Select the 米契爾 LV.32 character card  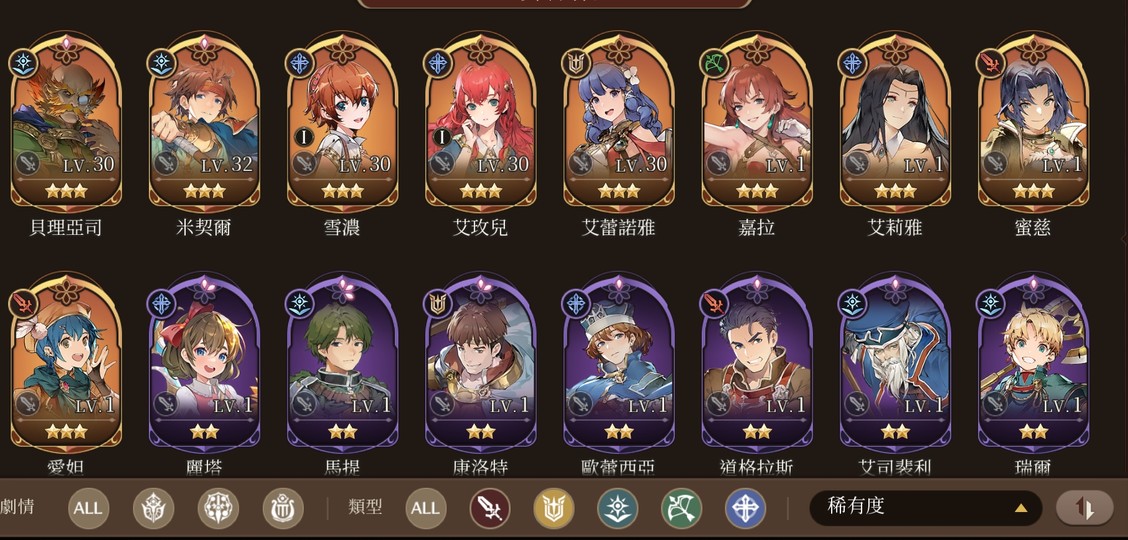pos(204,122)
